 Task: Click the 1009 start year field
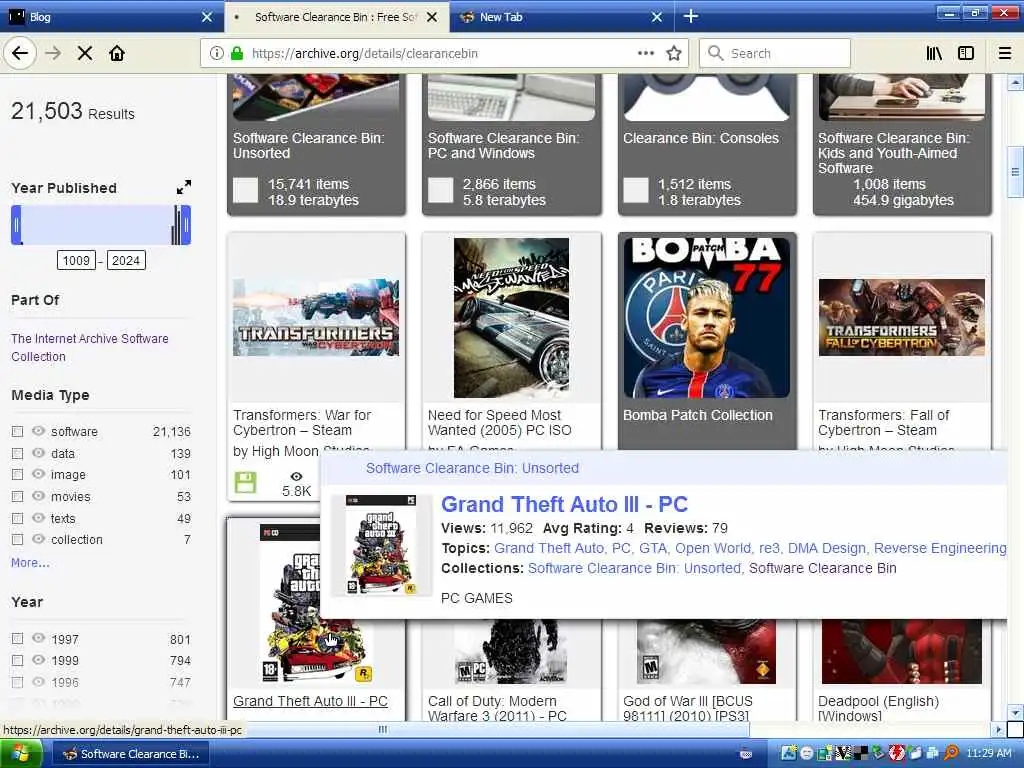76,261
